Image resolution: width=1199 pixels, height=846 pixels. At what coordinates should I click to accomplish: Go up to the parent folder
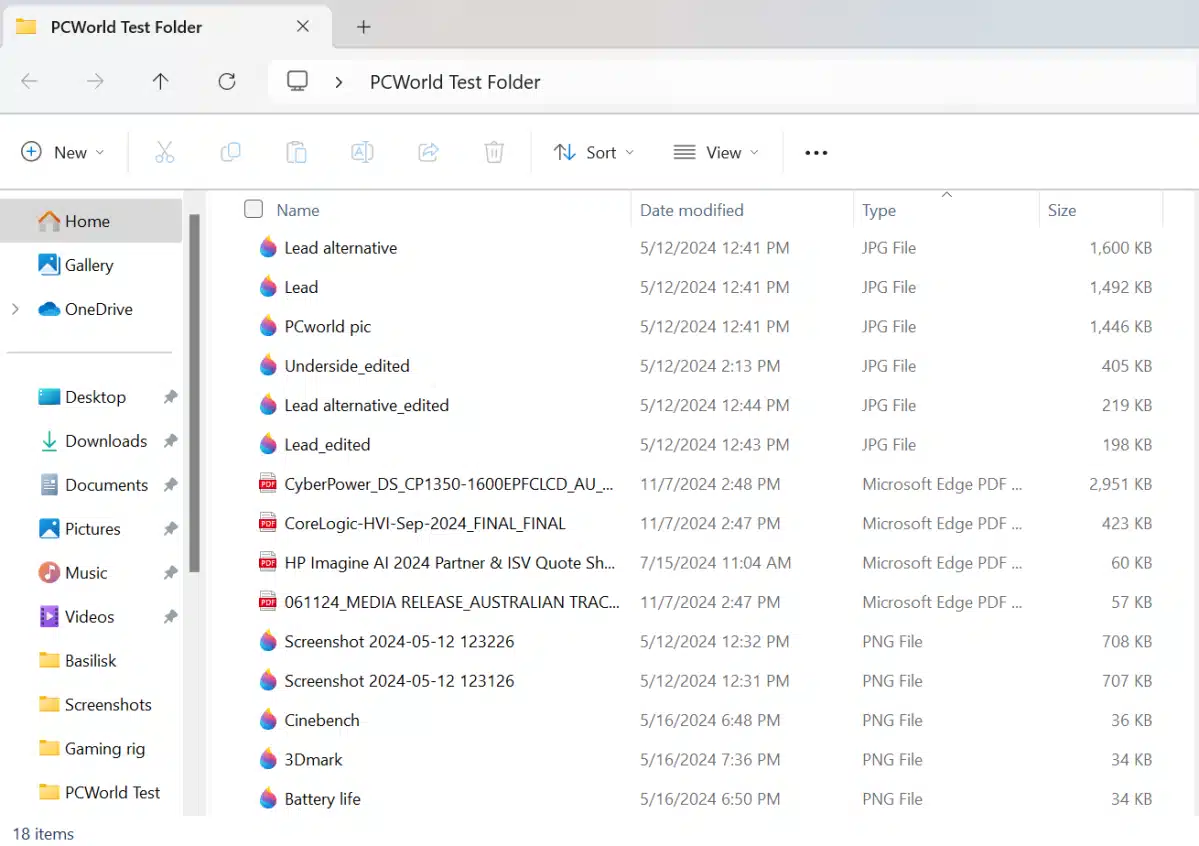pyautogui.click(x=160, y=81)
